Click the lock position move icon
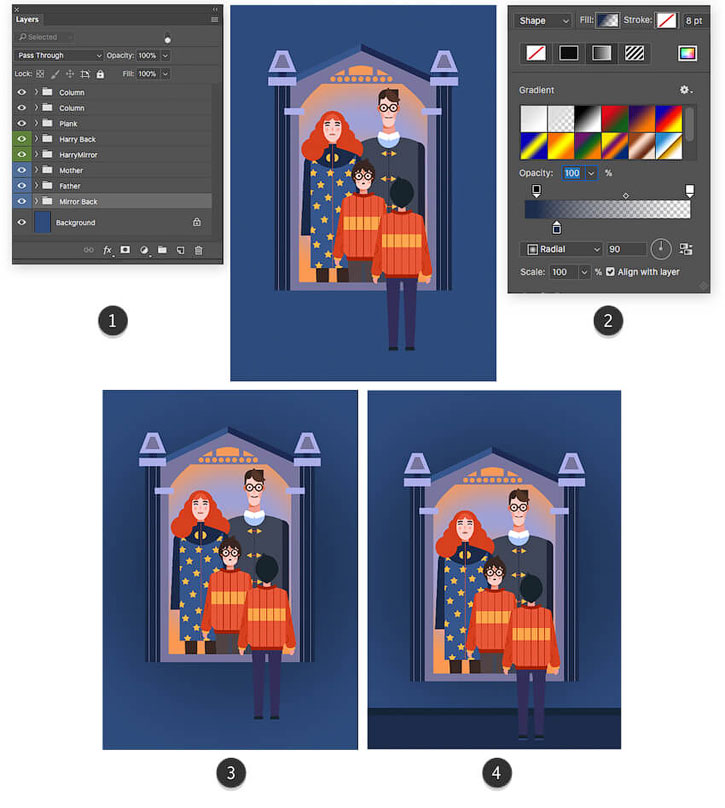 click(x=70, y=74)
